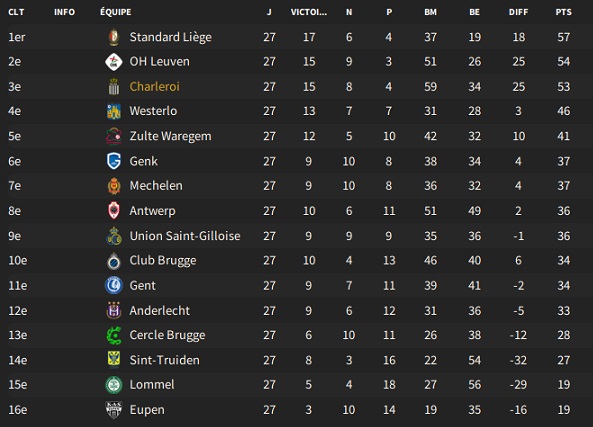Sort table by PTS column header
Image resolution: width=593 pixels, height=427 pixels.
[564, 12]
